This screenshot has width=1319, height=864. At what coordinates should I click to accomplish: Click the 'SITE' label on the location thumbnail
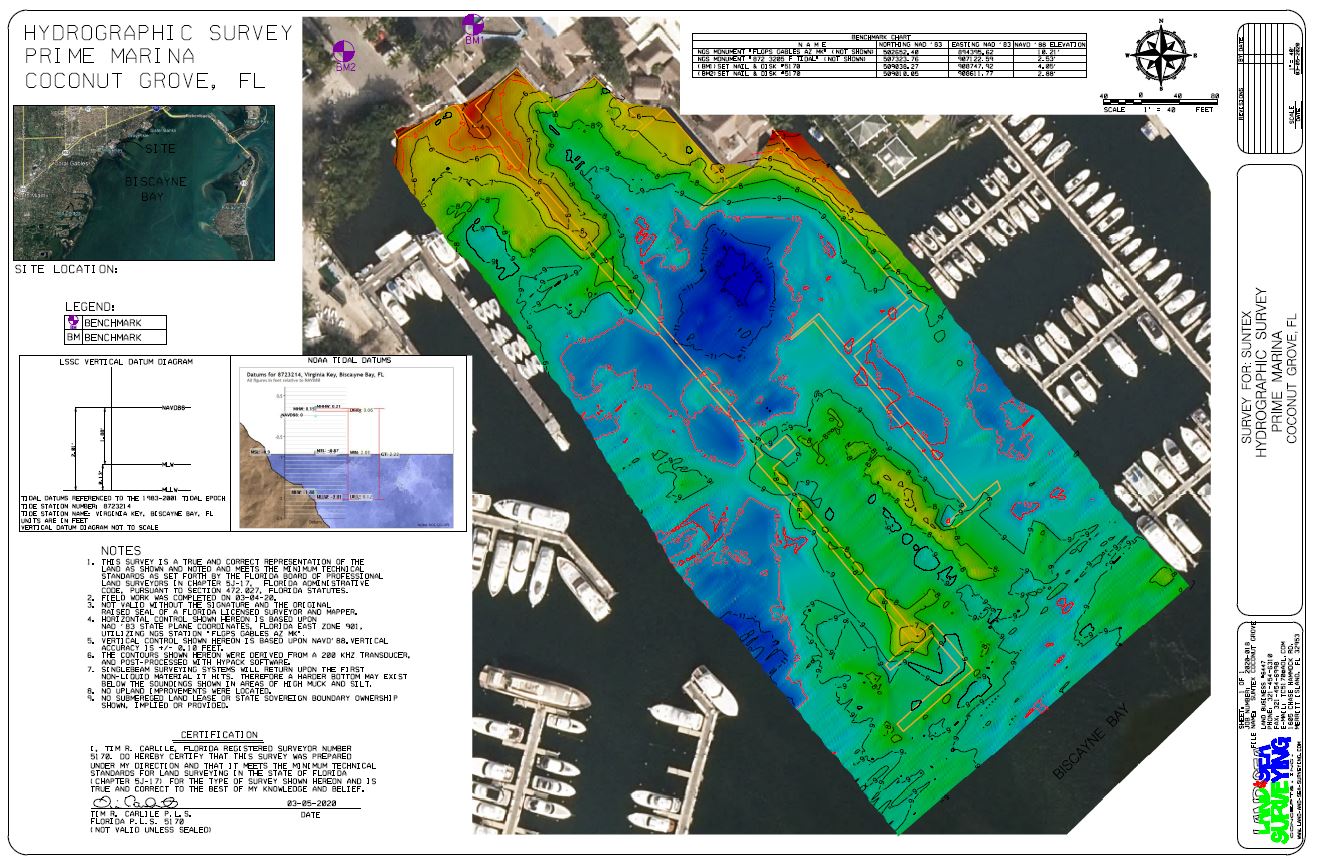161,148
